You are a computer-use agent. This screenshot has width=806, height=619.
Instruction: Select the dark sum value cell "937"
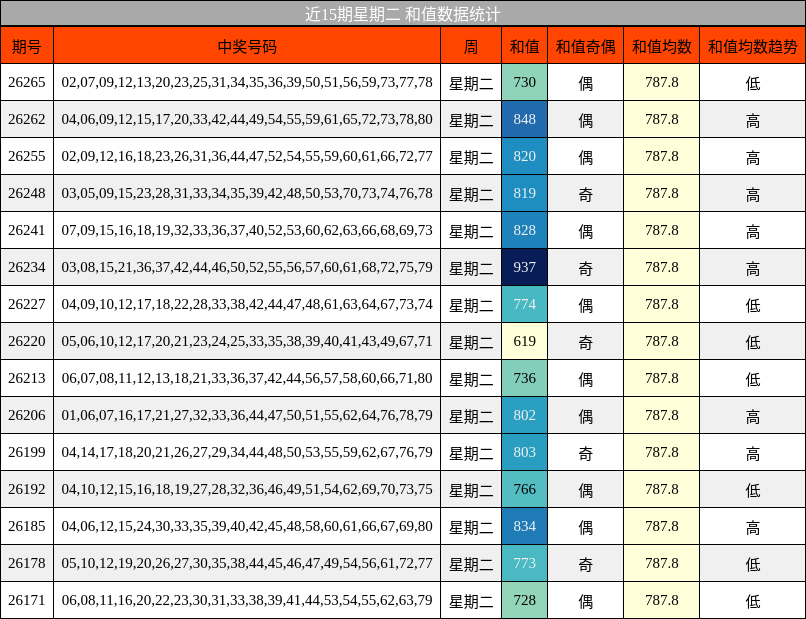click(524, 267)
